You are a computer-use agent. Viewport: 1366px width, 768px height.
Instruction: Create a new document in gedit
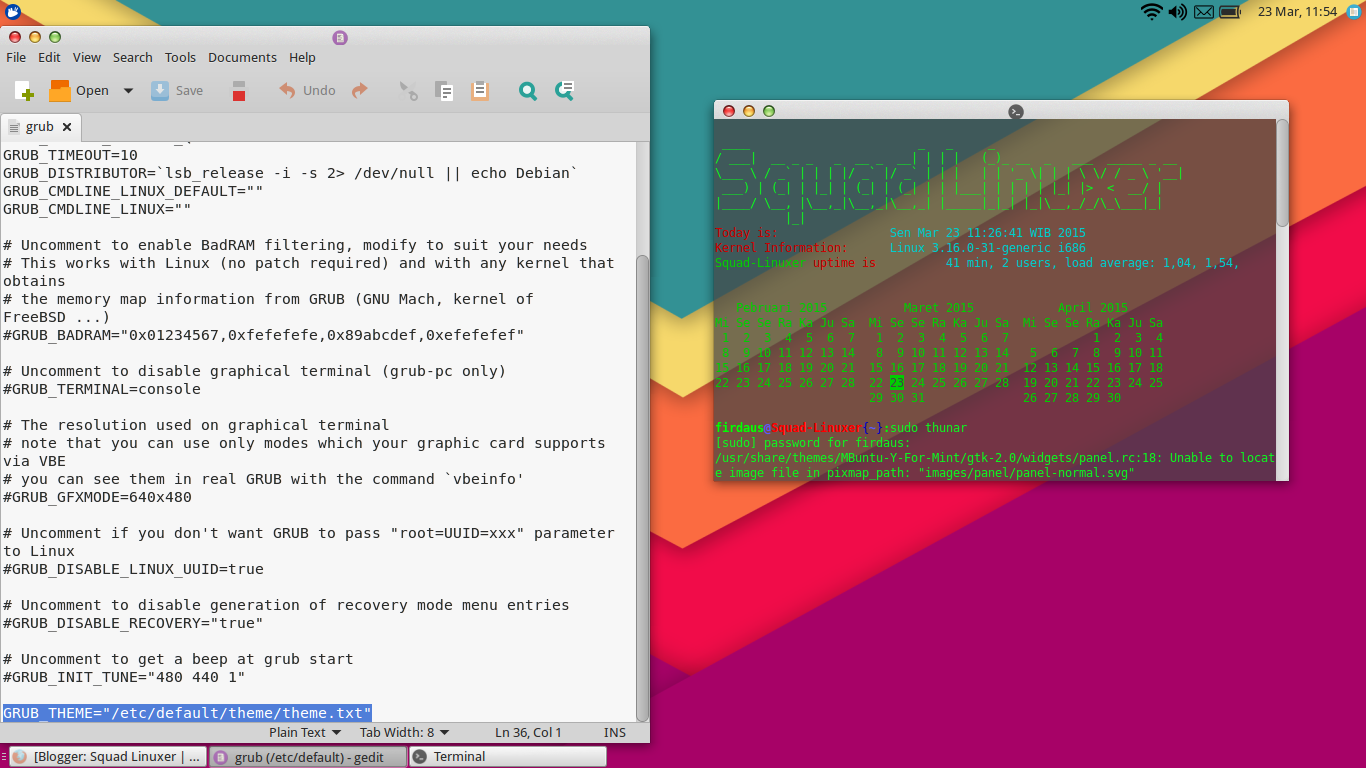[x=23, y=90]
